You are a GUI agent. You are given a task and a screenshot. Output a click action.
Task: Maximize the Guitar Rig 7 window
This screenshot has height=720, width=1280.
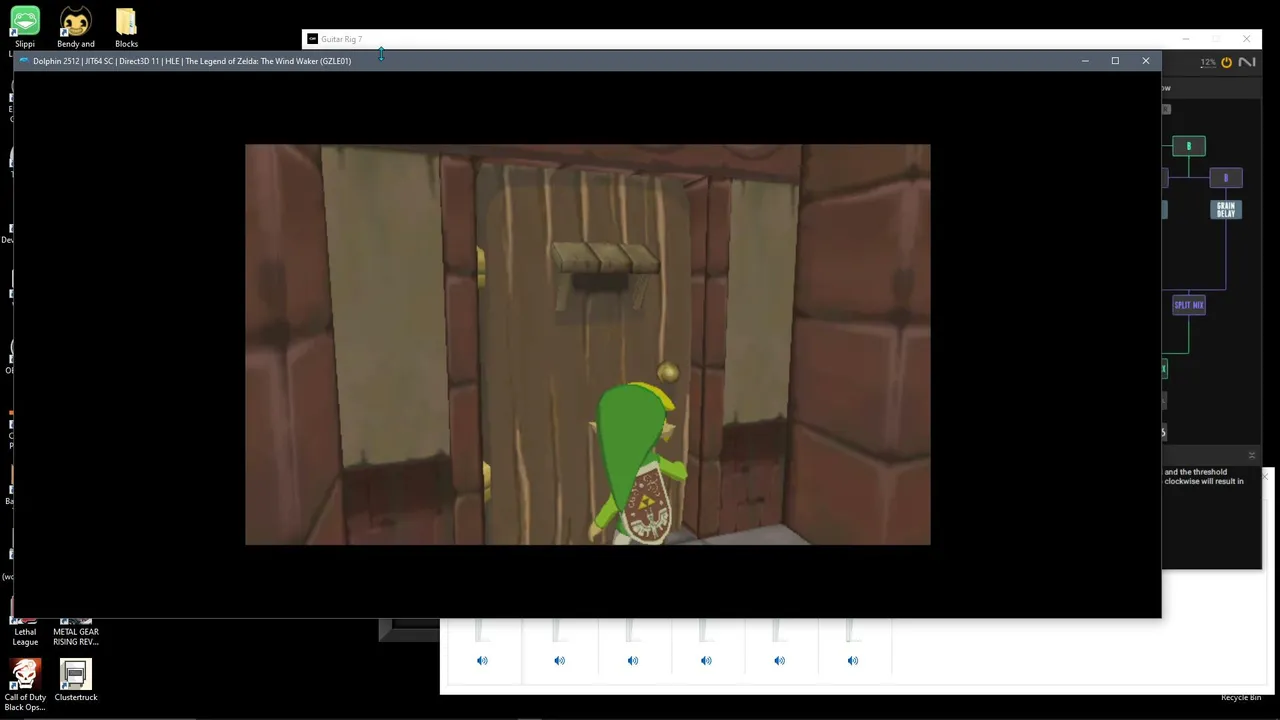[x=1216, y=39]
